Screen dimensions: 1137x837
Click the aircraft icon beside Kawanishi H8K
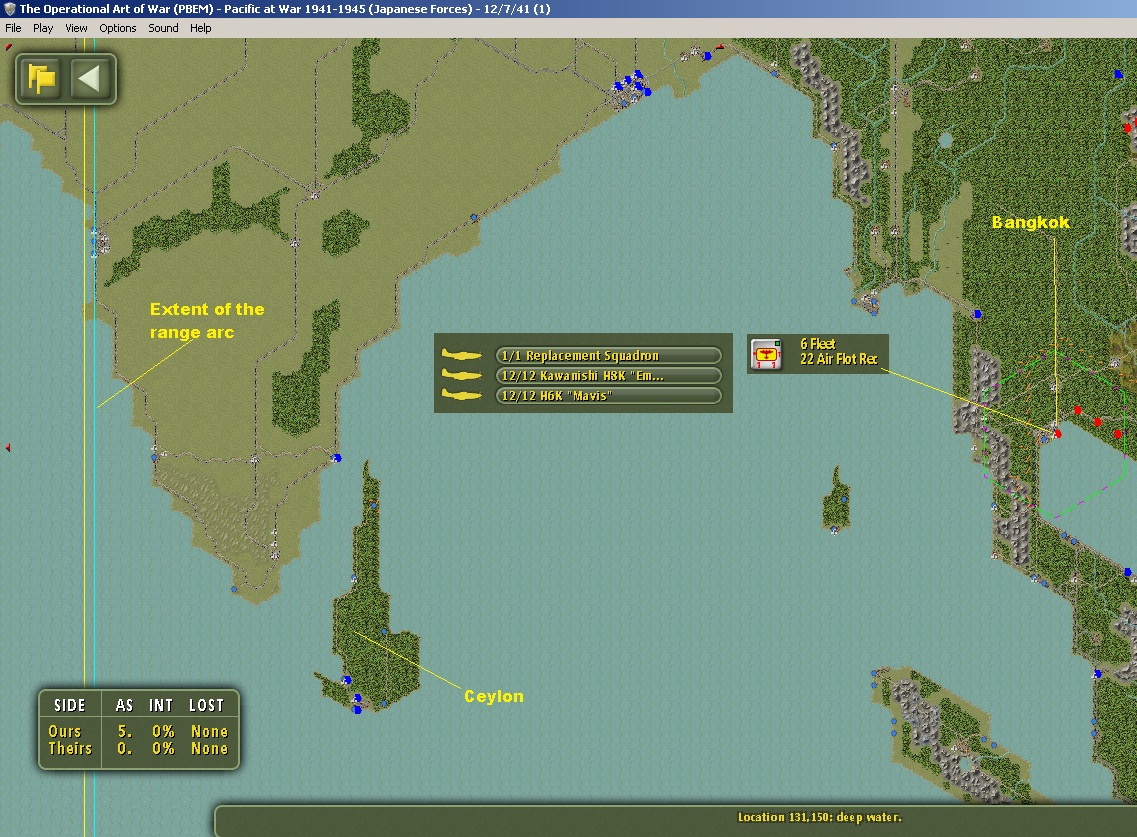(x=462, y=376)
